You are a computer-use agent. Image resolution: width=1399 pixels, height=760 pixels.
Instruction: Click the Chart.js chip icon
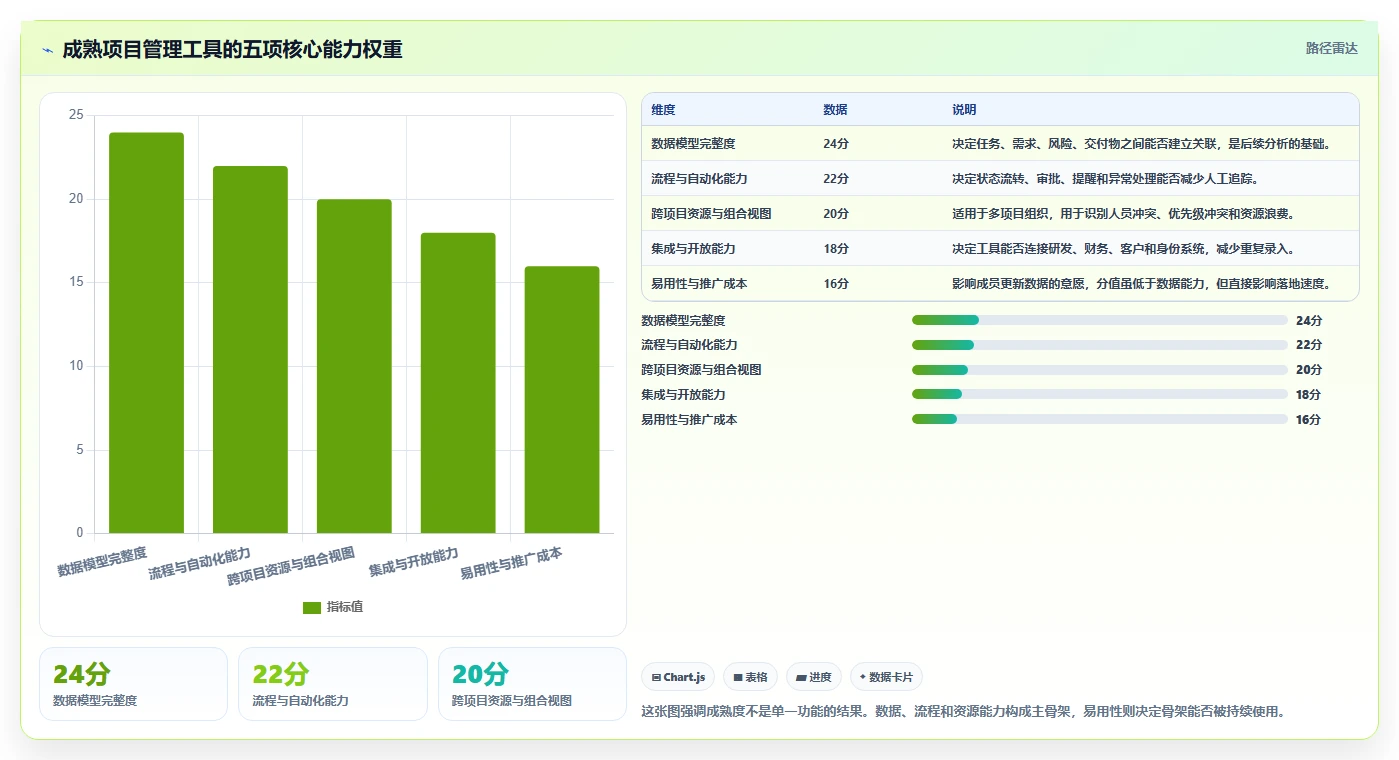click(656, 677)
